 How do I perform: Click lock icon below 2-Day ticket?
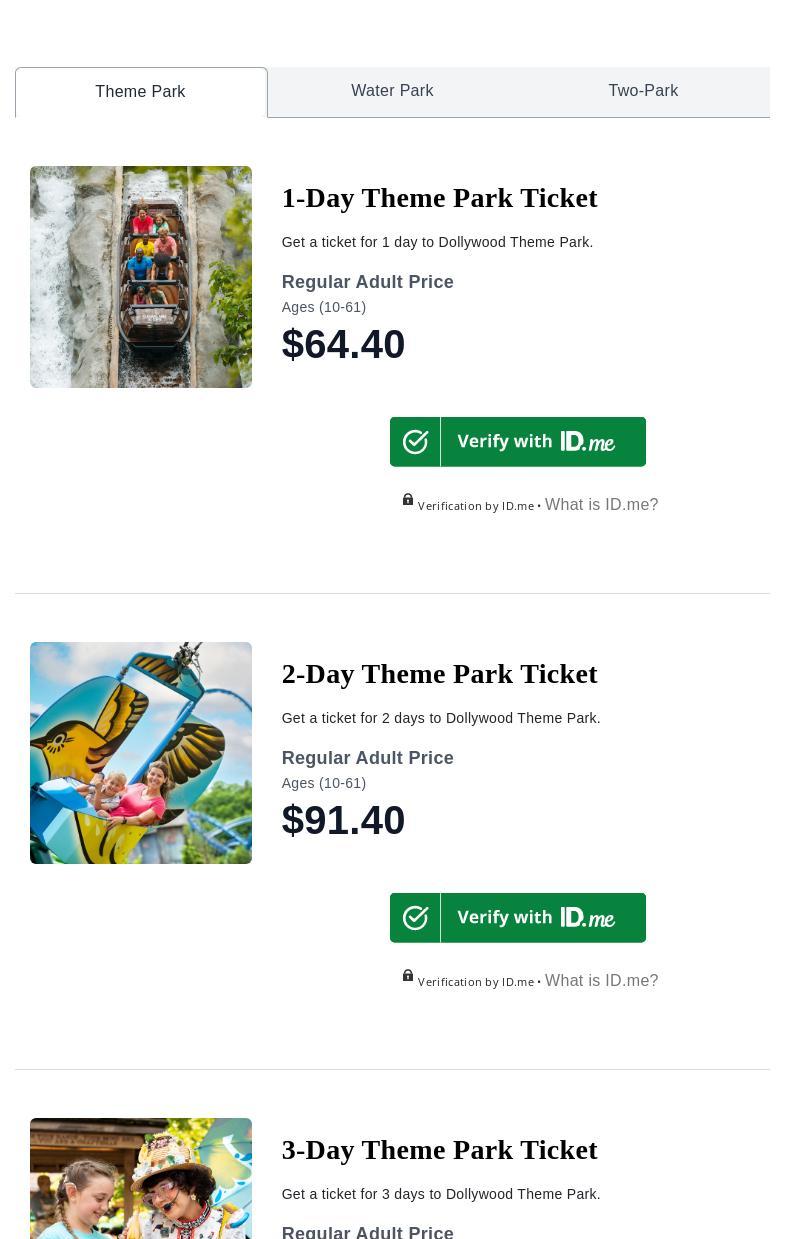pyautogui.click(x=408, y=976)
